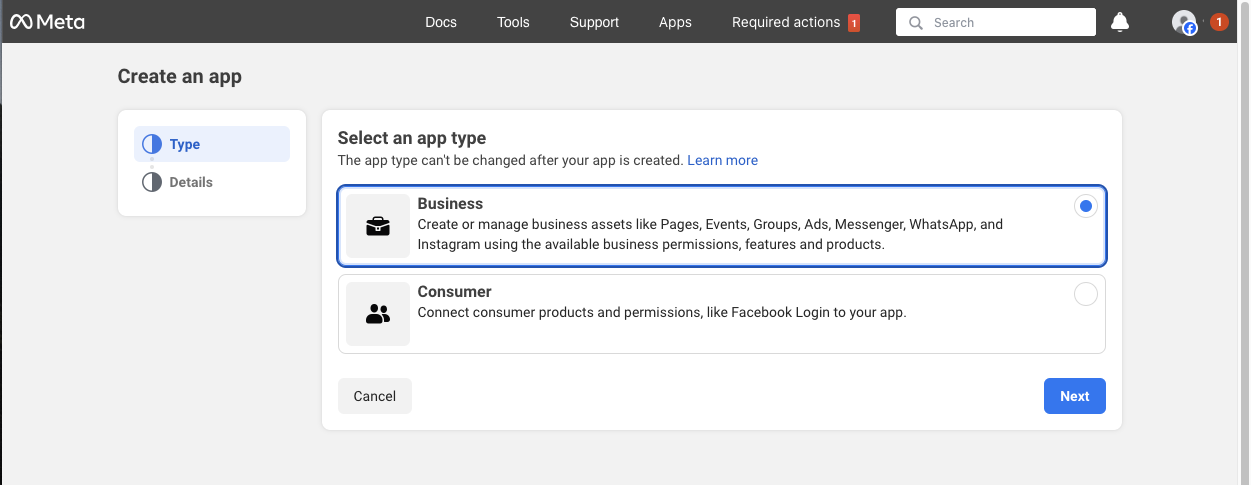Image resolution: width=1251 pixels, height=485 pixels.
Task: Click the red badge beside profile avatar
Action: click(1219, 22)
